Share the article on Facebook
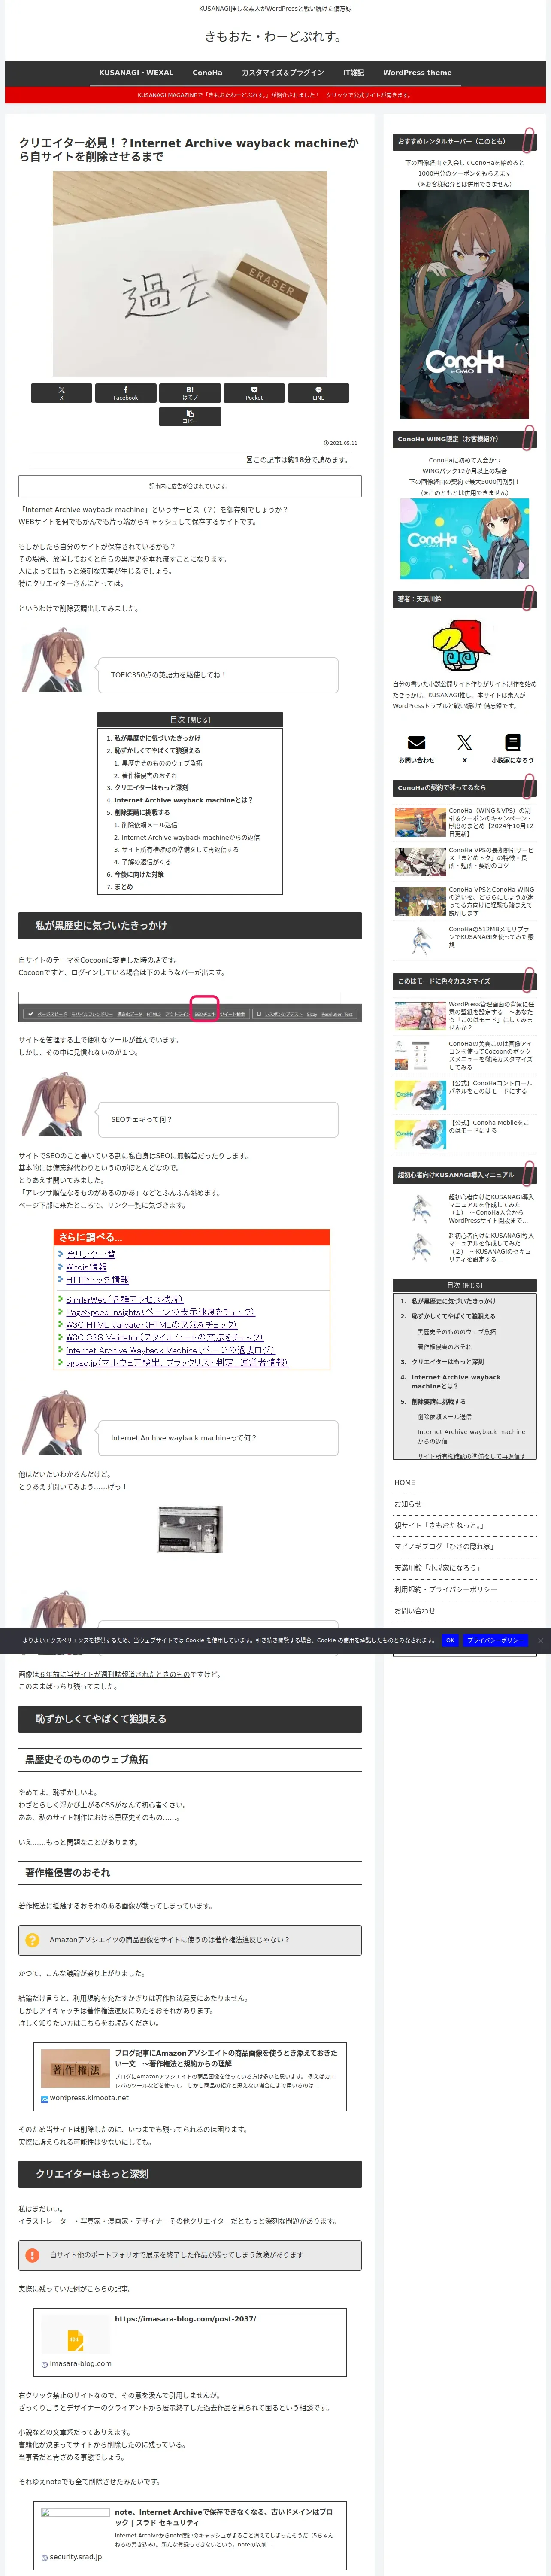This screenshot has width=551, height=2576. click(125, 393)
